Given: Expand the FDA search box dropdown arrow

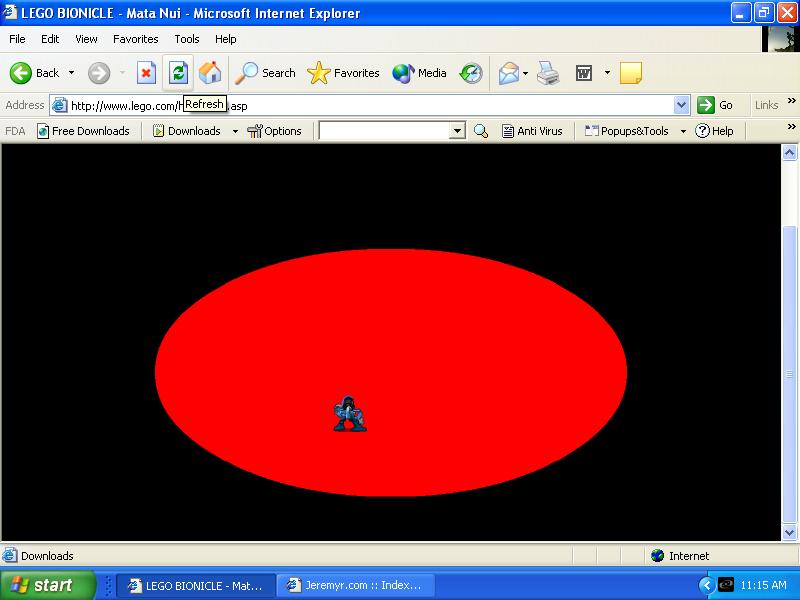Looking at the screenshot, I should click(x=458, y=131).
